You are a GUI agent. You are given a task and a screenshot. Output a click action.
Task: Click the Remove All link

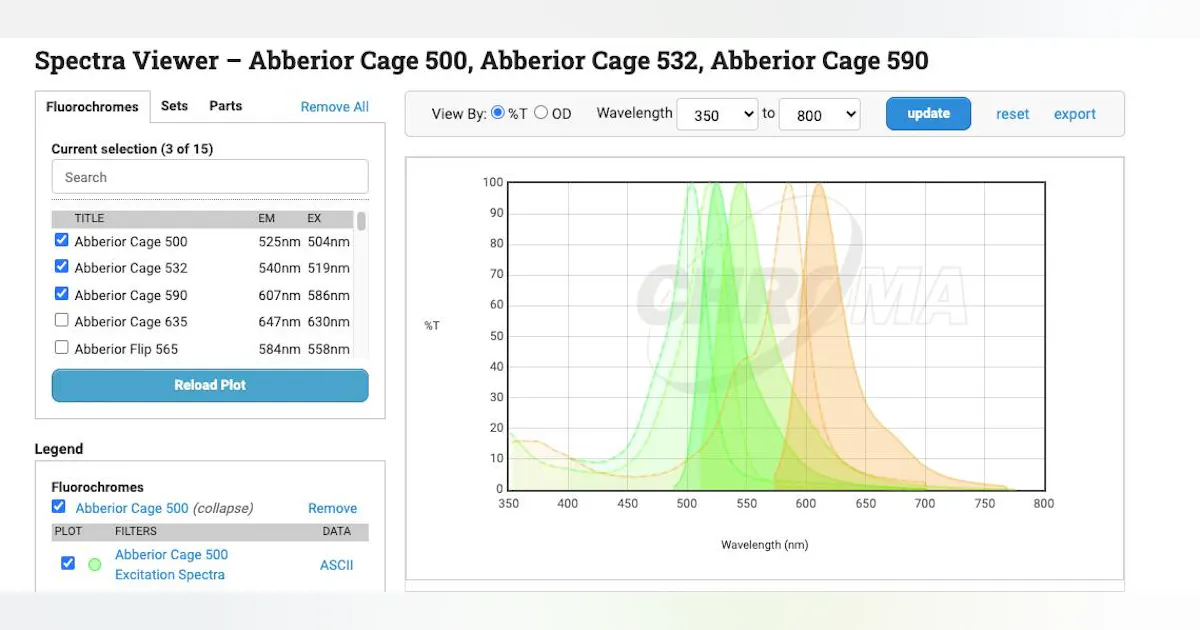pos(334,106)
